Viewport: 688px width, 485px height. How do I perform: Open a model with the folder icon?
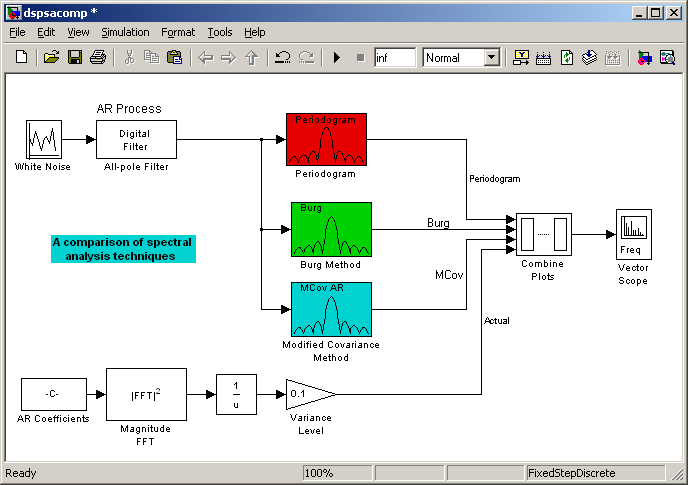[x=52, y=58]
